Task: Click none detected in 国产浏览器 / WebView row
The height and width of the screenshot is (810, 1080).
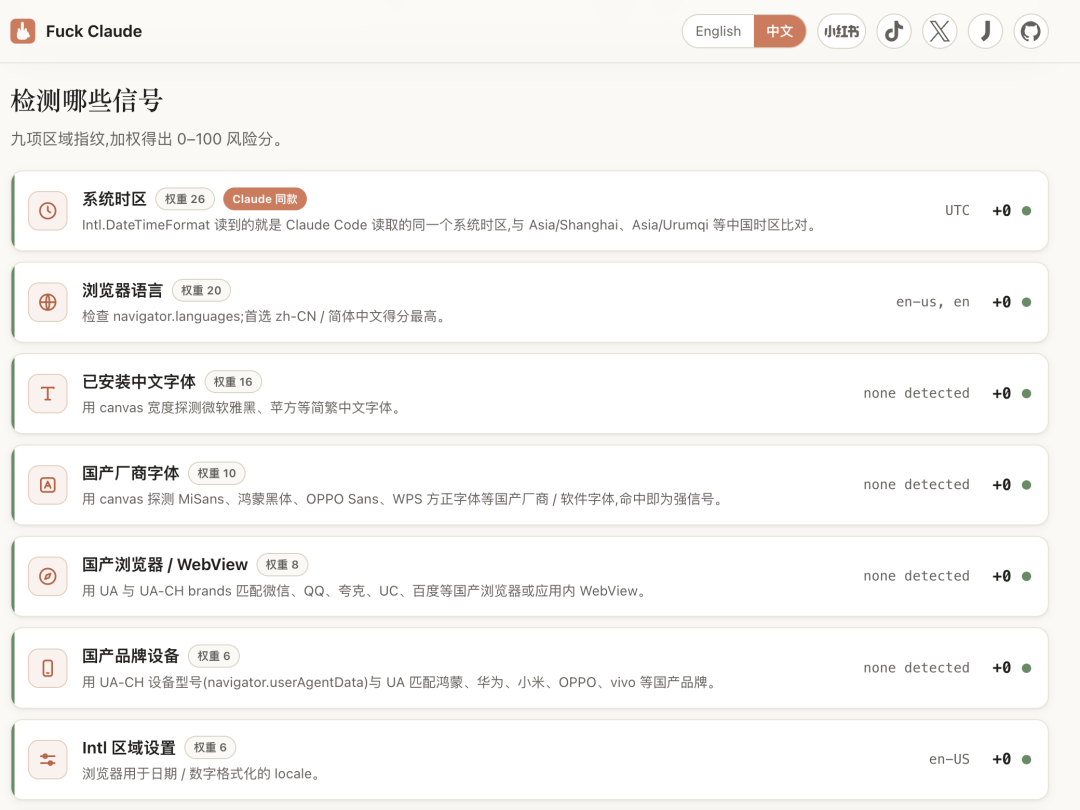Action: click(x=916, y=576)
